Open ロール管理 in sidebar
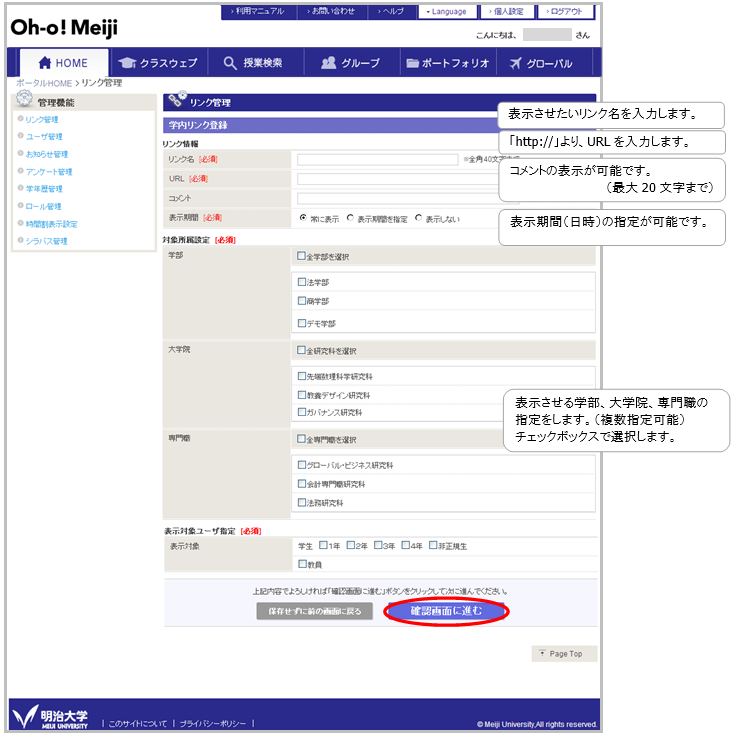This screenshot has width=735, height=742. (x=43, y=206)
